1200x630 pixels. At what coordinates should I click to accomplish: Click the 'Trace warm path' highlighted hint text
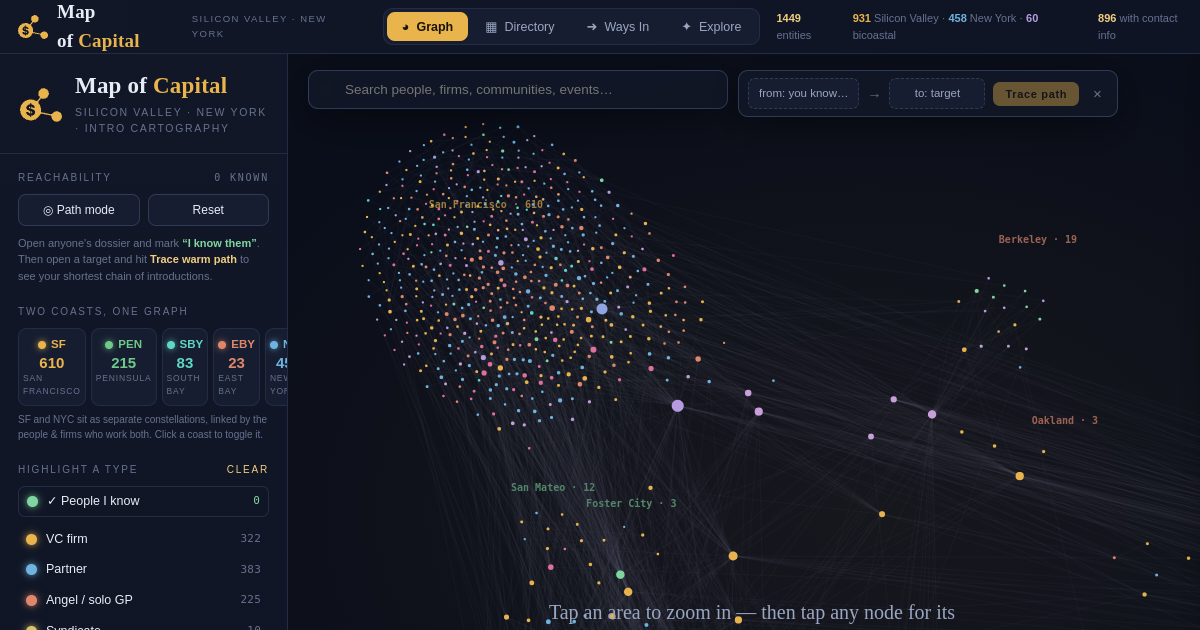pyautogui.click(x=193, y=259)
